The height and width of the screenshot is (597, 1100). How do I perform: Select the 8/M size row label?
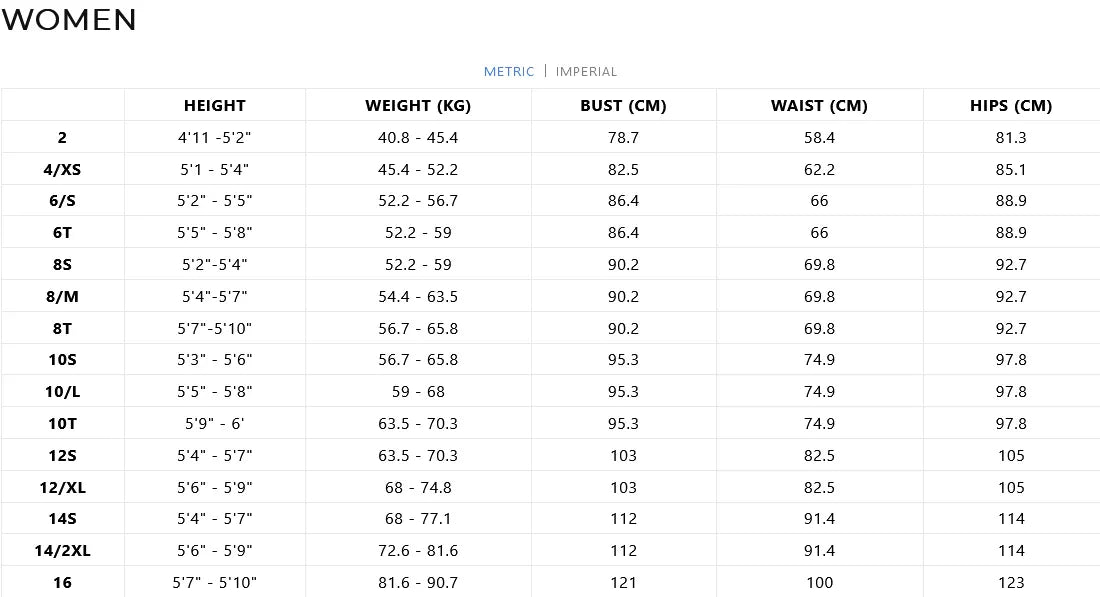pos(62,297)
